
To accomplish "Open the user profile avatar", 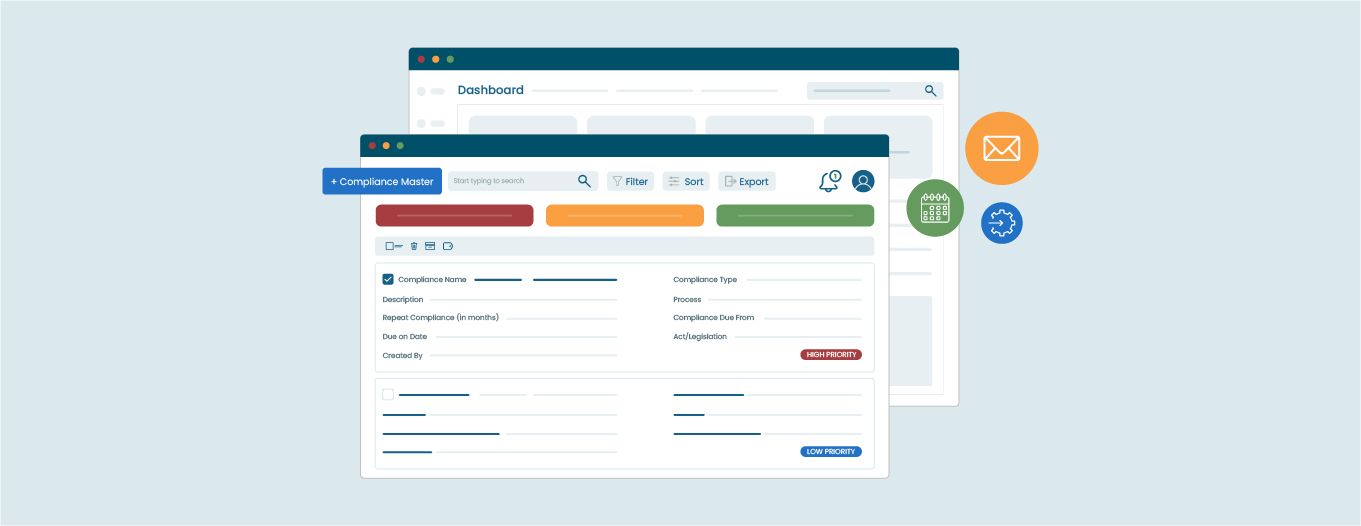I will (x=863, y=181).
